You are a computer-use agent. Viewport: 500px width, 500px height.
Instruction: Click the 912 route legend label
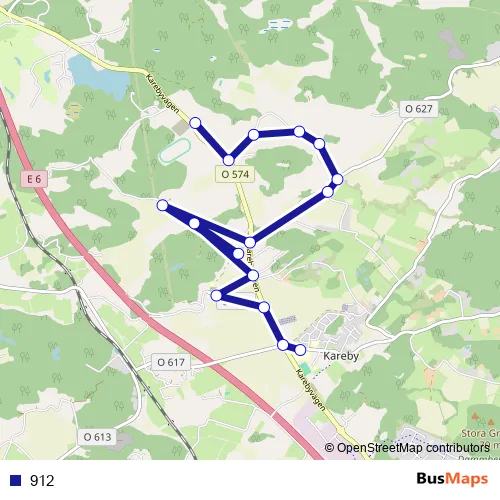(x=42, y=480)
